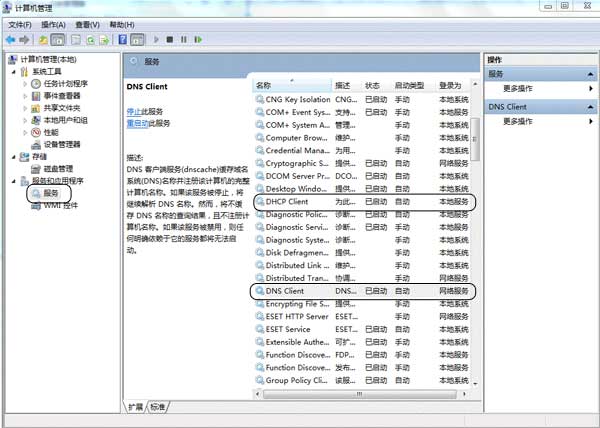Switch to the 标准 tab
Image resolution: width=600 pixels, height=428 pixels.
tap(157, 407)
